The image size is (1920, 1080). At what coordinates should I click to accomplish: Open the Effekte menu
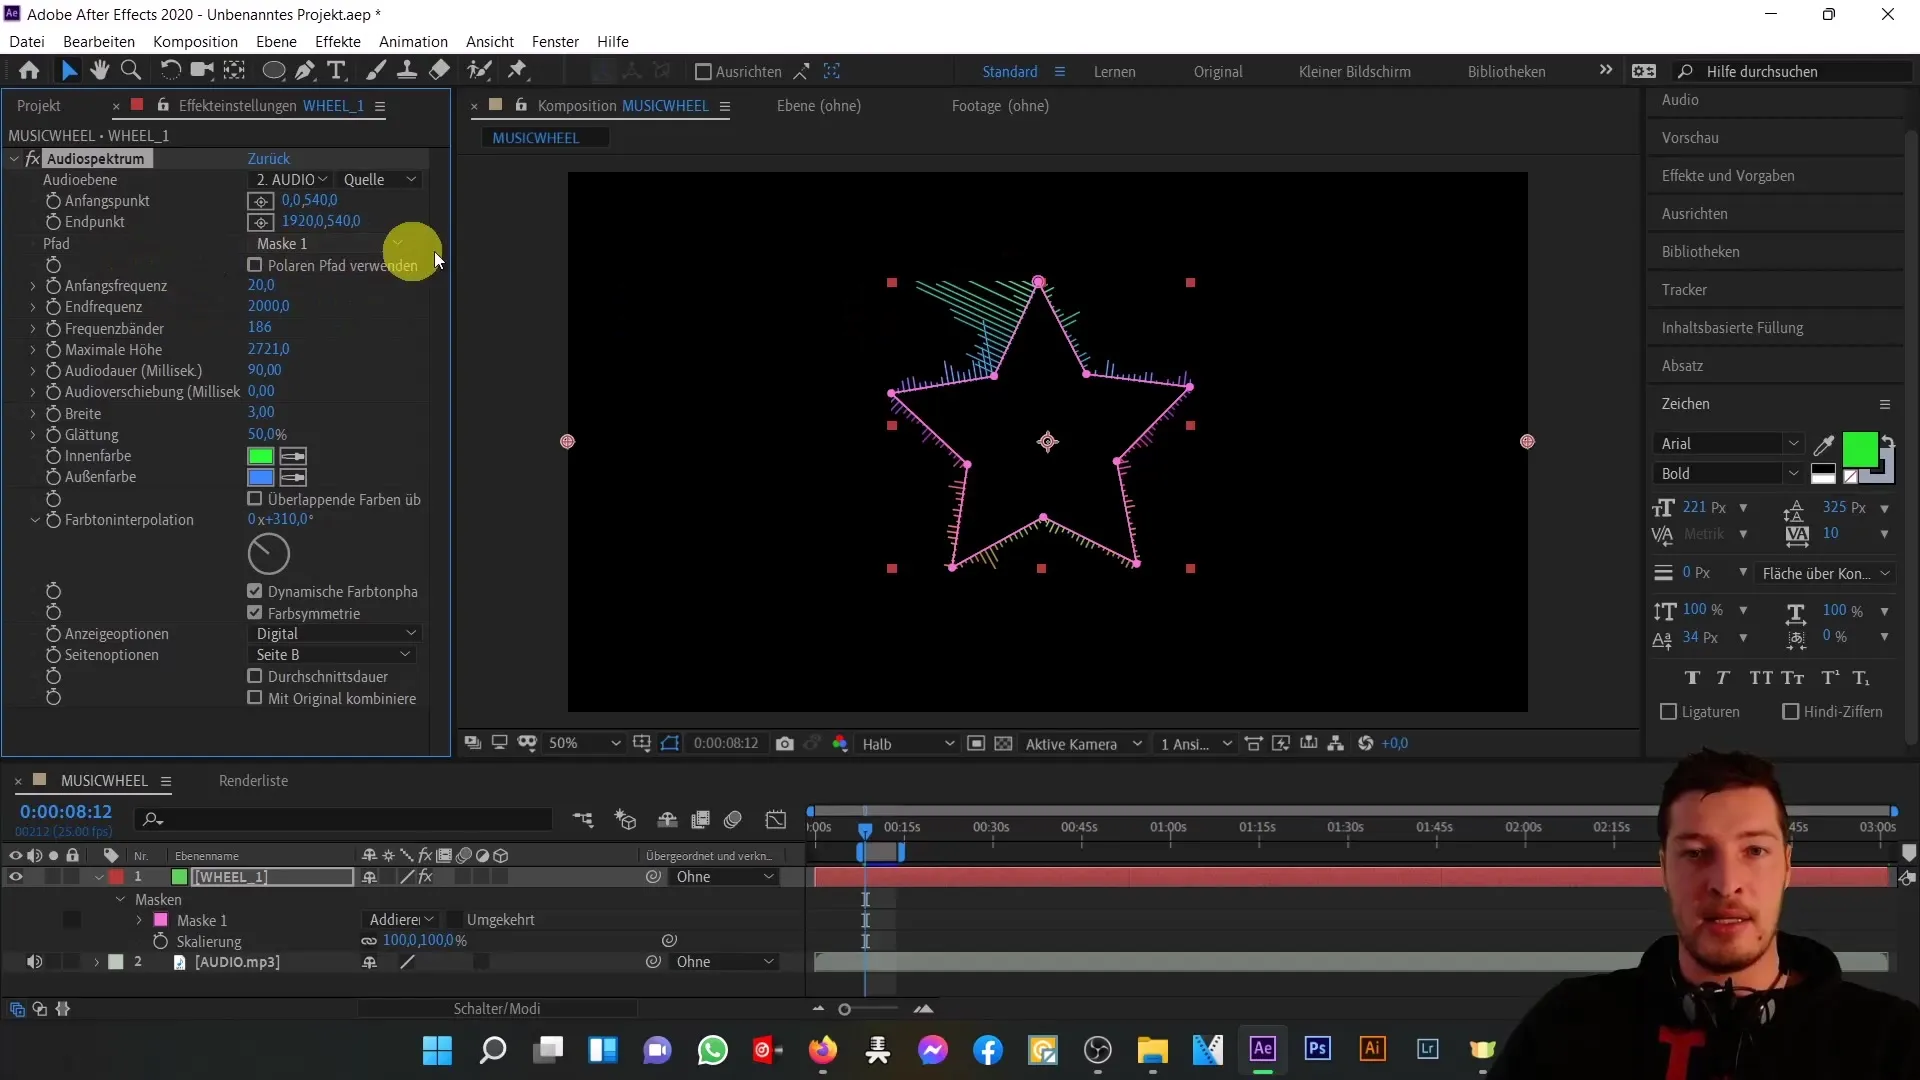[338, 42]
